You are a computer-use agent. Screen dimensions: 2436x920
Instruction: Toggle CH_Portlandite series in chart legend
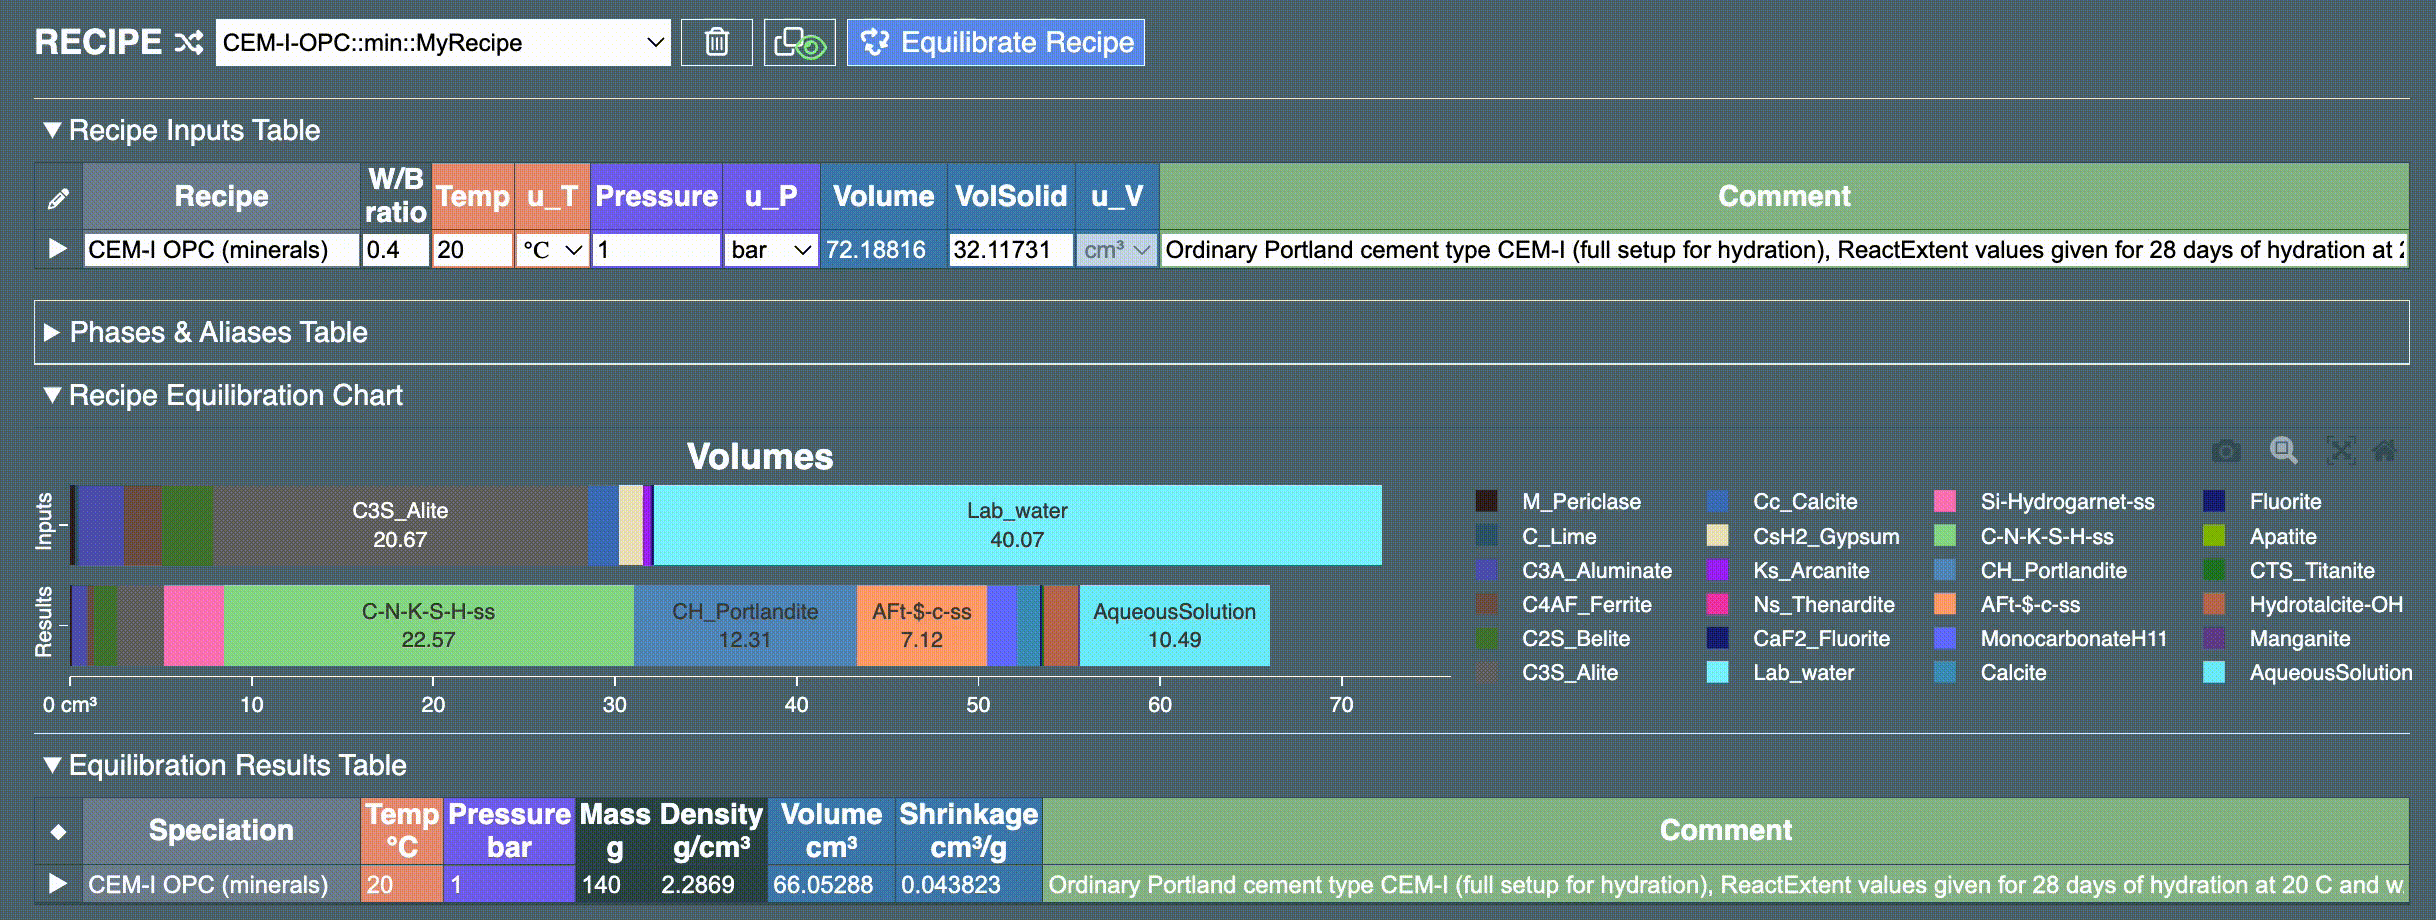2052,571
